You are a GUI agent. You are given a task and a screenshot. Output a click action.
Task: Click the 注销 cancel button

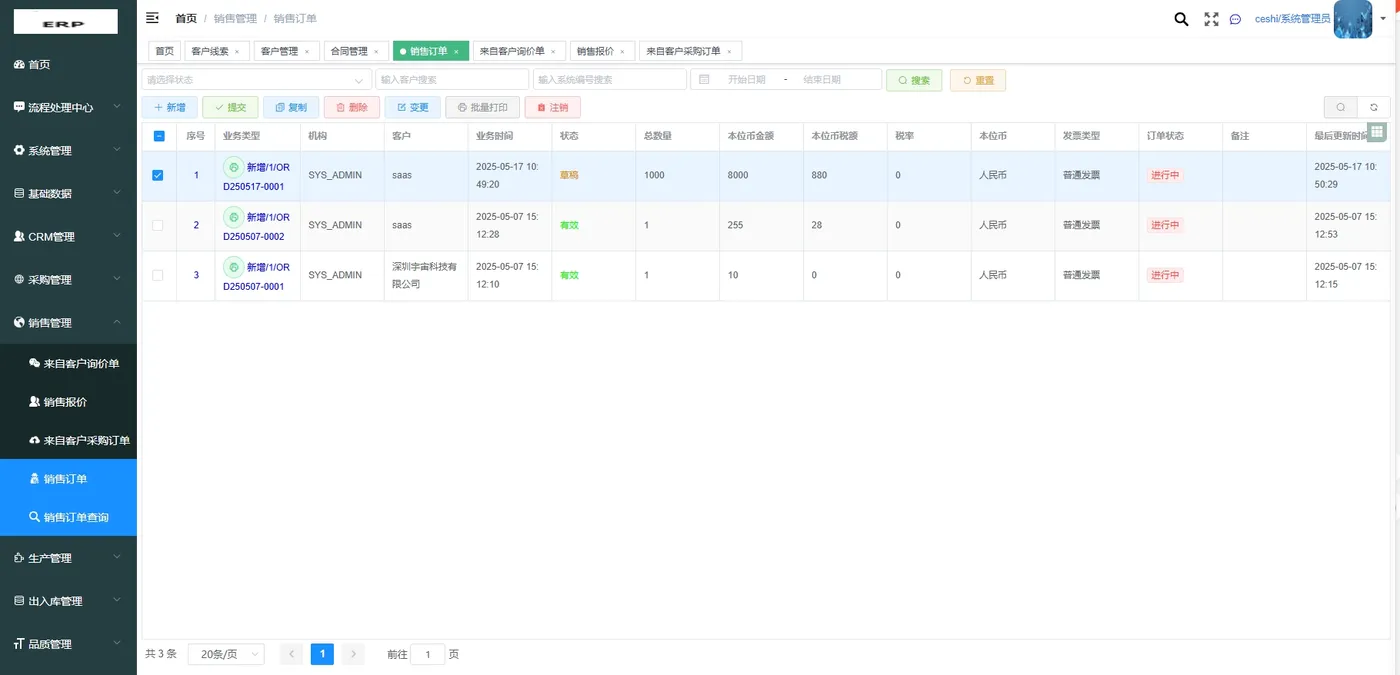click(x=553, y=107)
